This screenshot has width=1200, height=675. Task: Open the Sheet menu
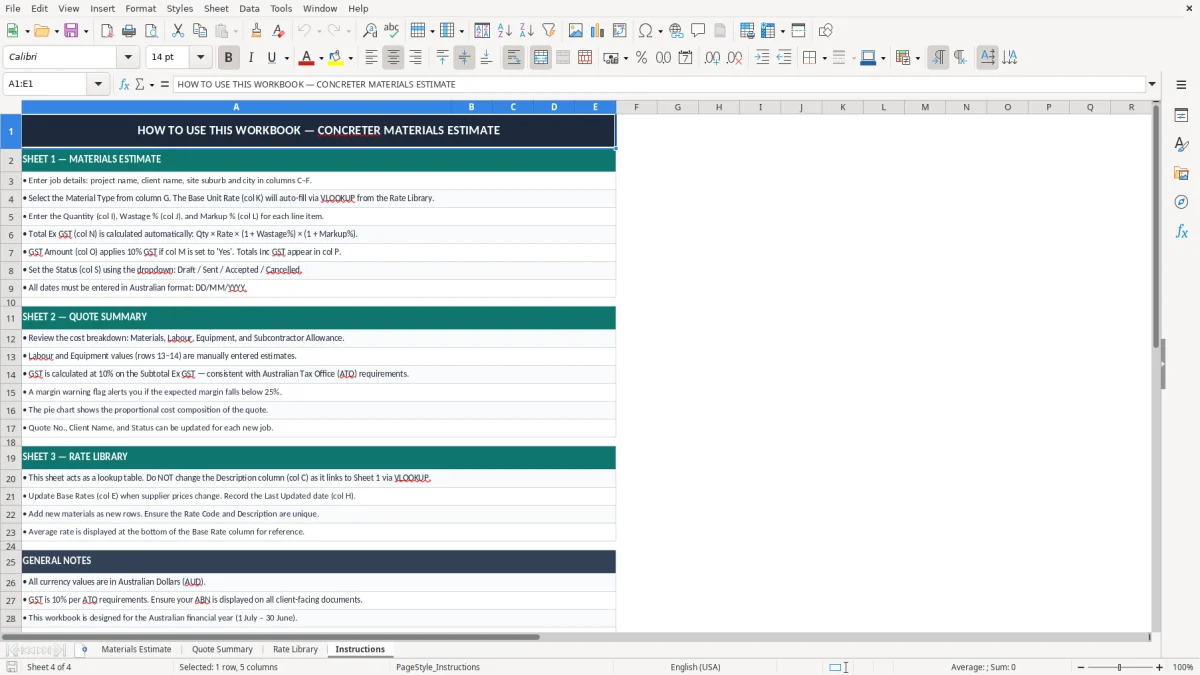[x=216, y=8]
